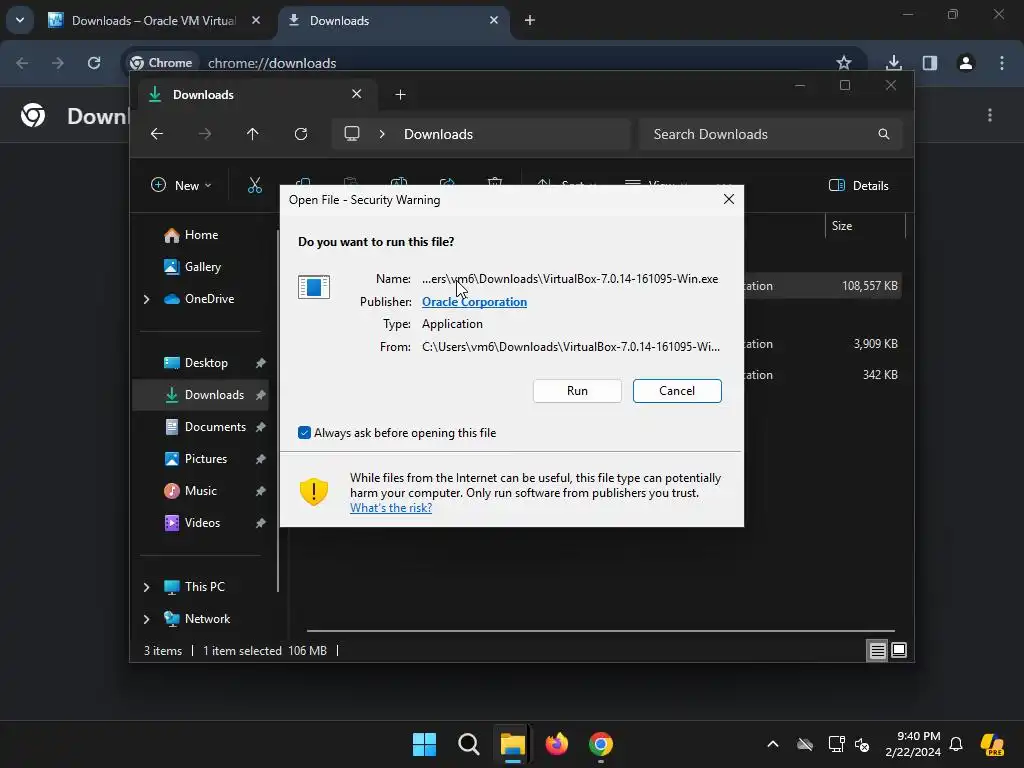Viewport: 1024px width, 768px height.
Task: Select Gallery in the navigation pane
Action: pyautogui.click(x=202, y=266)
